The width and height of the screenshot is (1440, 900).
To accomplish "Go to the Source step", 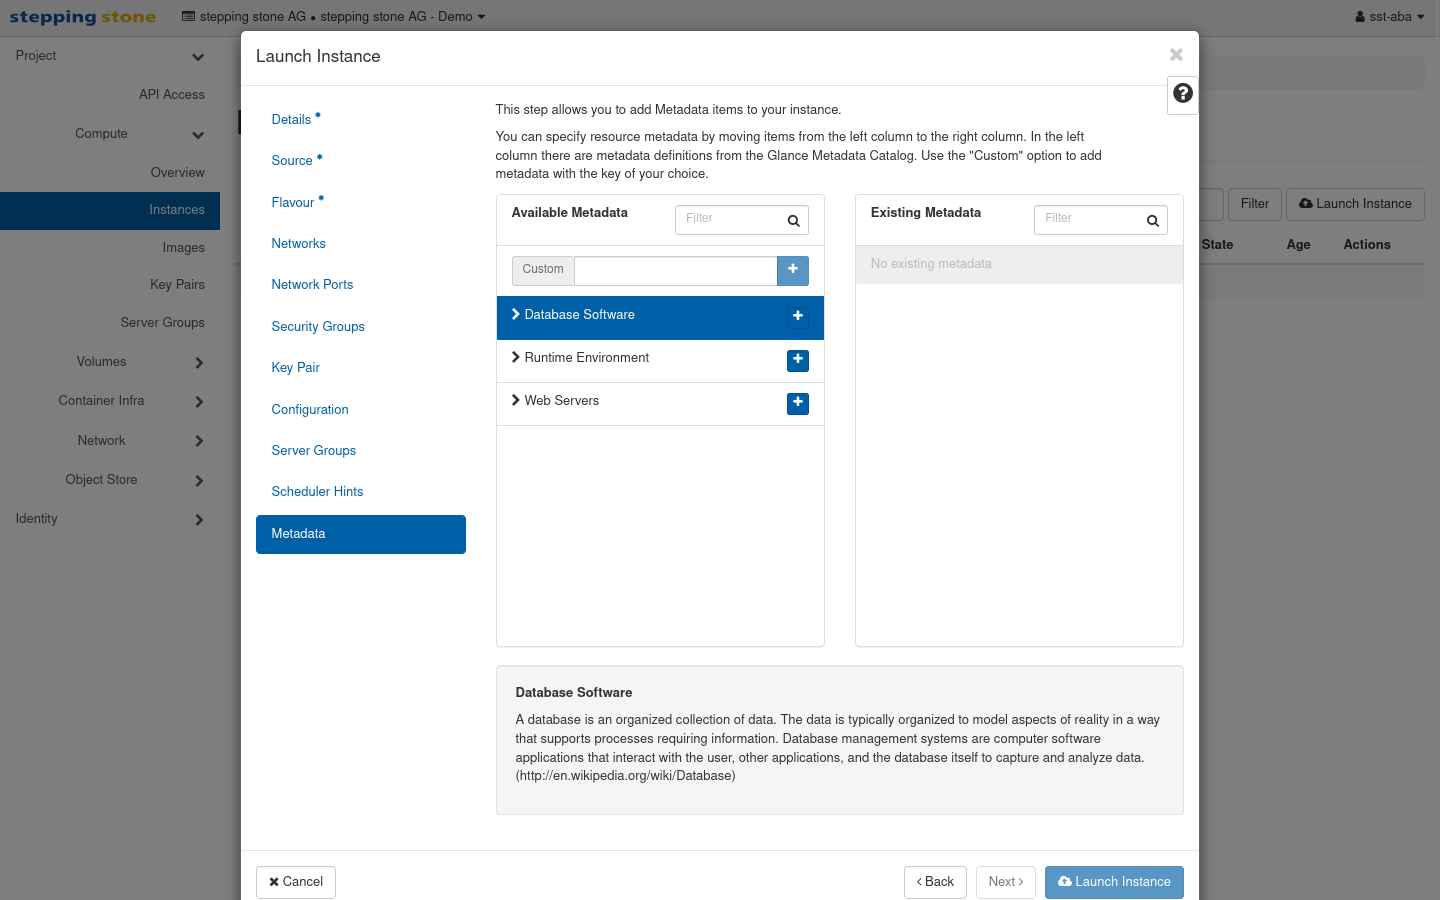I will (x=297, y=160).
